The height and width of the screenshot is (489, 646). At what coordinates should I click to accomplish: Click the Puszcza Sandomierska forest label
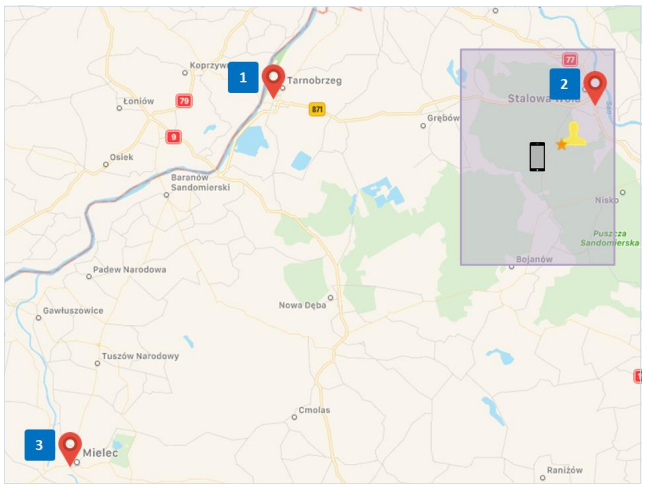click(x=610, y=238)
